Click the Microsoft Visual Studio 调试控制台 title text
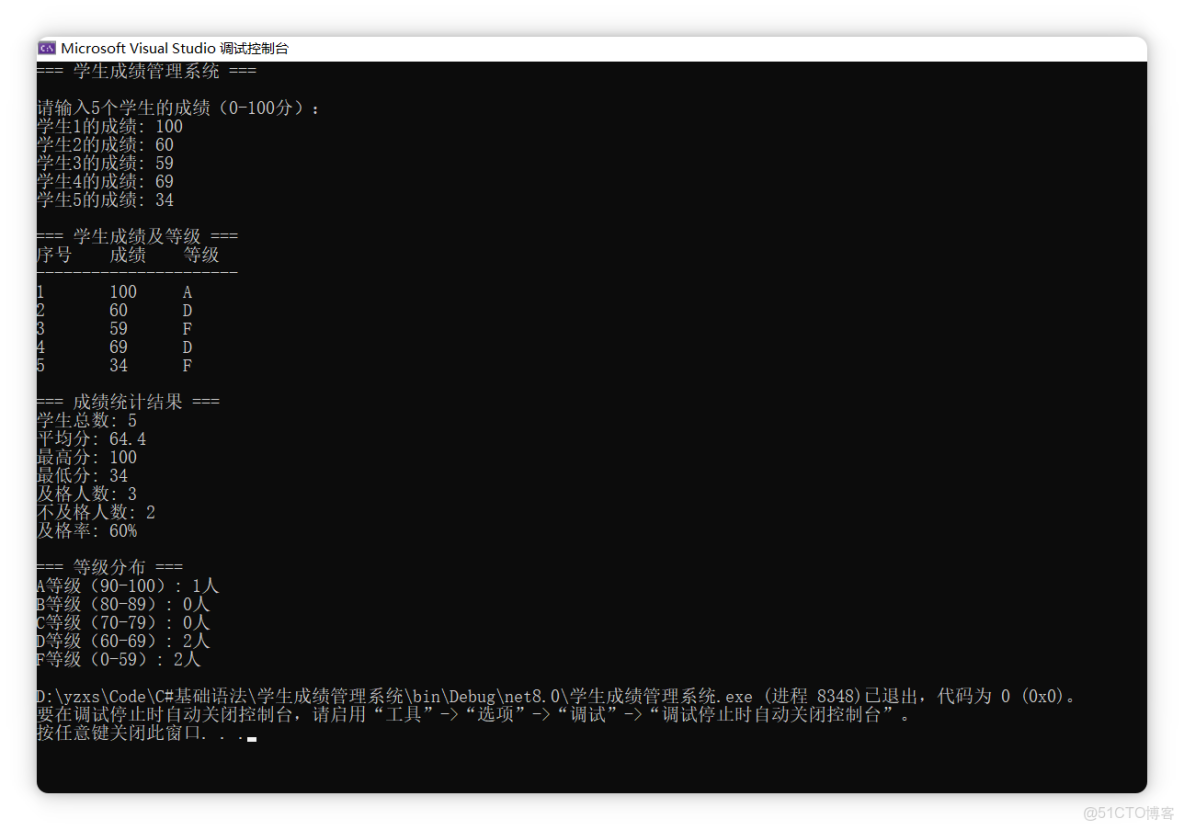 (176, 48)
